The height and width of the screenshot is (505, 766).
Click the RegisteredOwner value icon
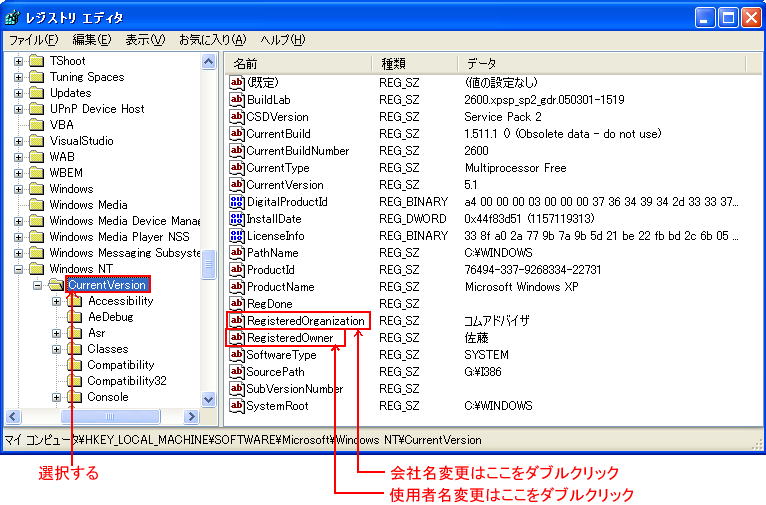coord(237,338)
